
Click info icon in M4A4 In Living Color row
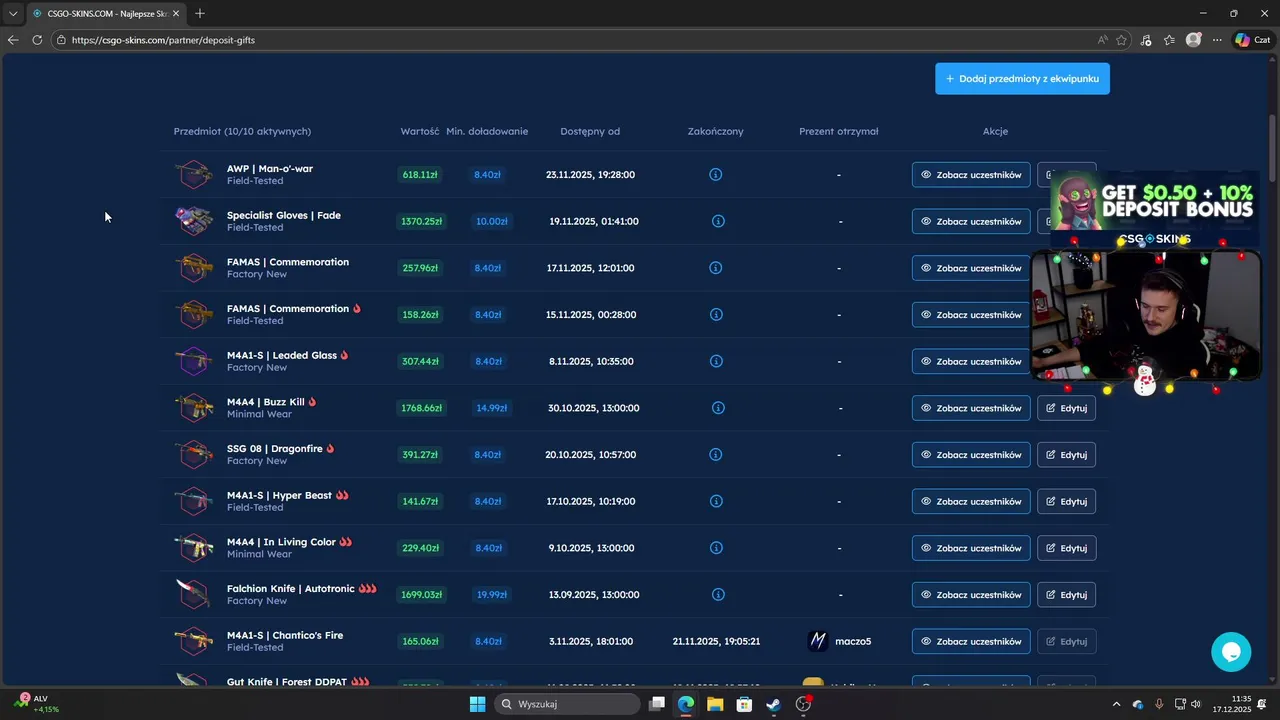click(x=715, y=548)
